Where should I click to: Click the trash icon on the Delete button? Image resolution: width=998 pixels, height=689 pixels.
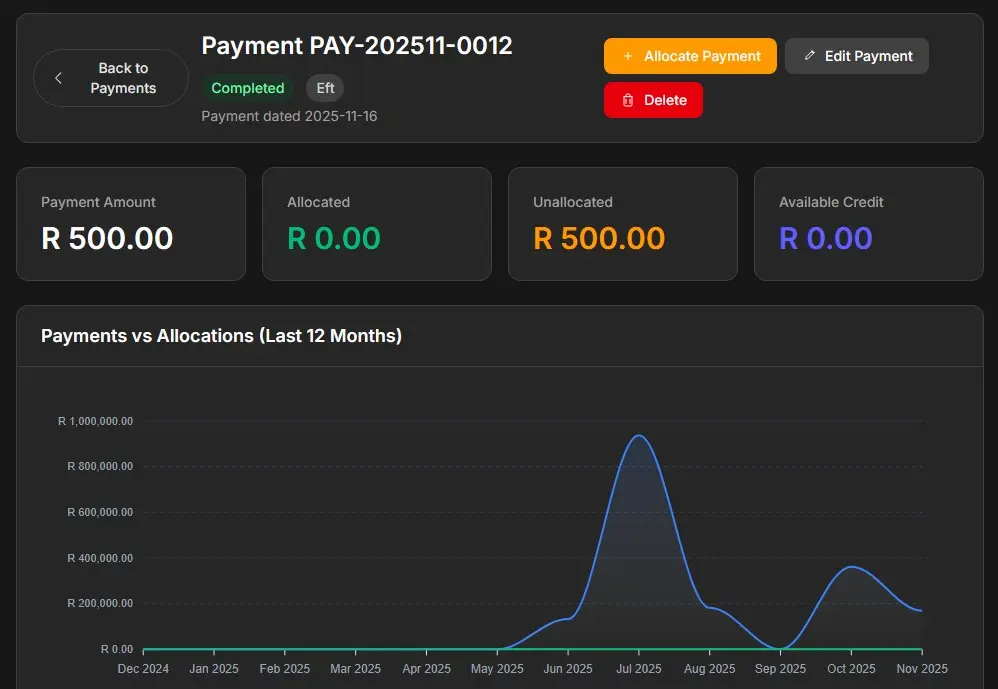pyautogui.click(x=626, y=100)
